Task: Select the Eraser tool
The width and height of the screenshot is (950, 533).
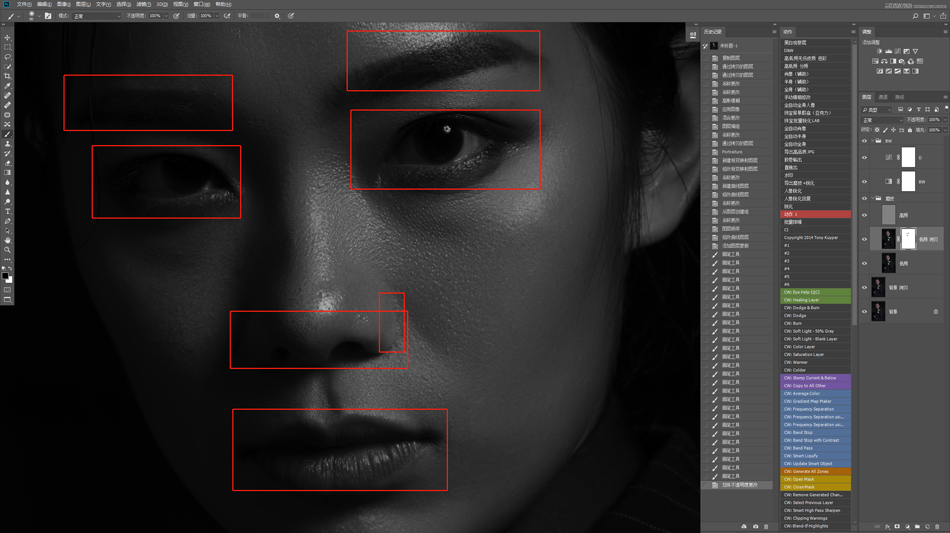Action: [7, 163]
